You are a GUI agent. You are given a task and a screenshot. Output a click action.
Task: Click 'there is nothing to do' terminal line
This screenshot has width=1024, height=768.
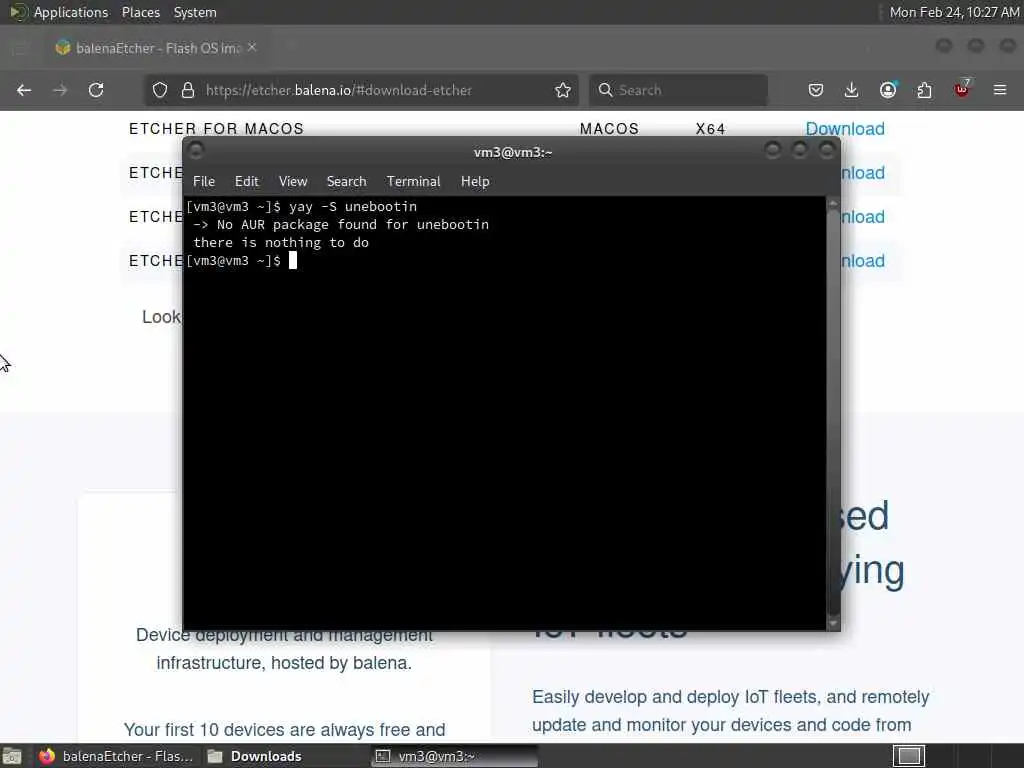281,243
